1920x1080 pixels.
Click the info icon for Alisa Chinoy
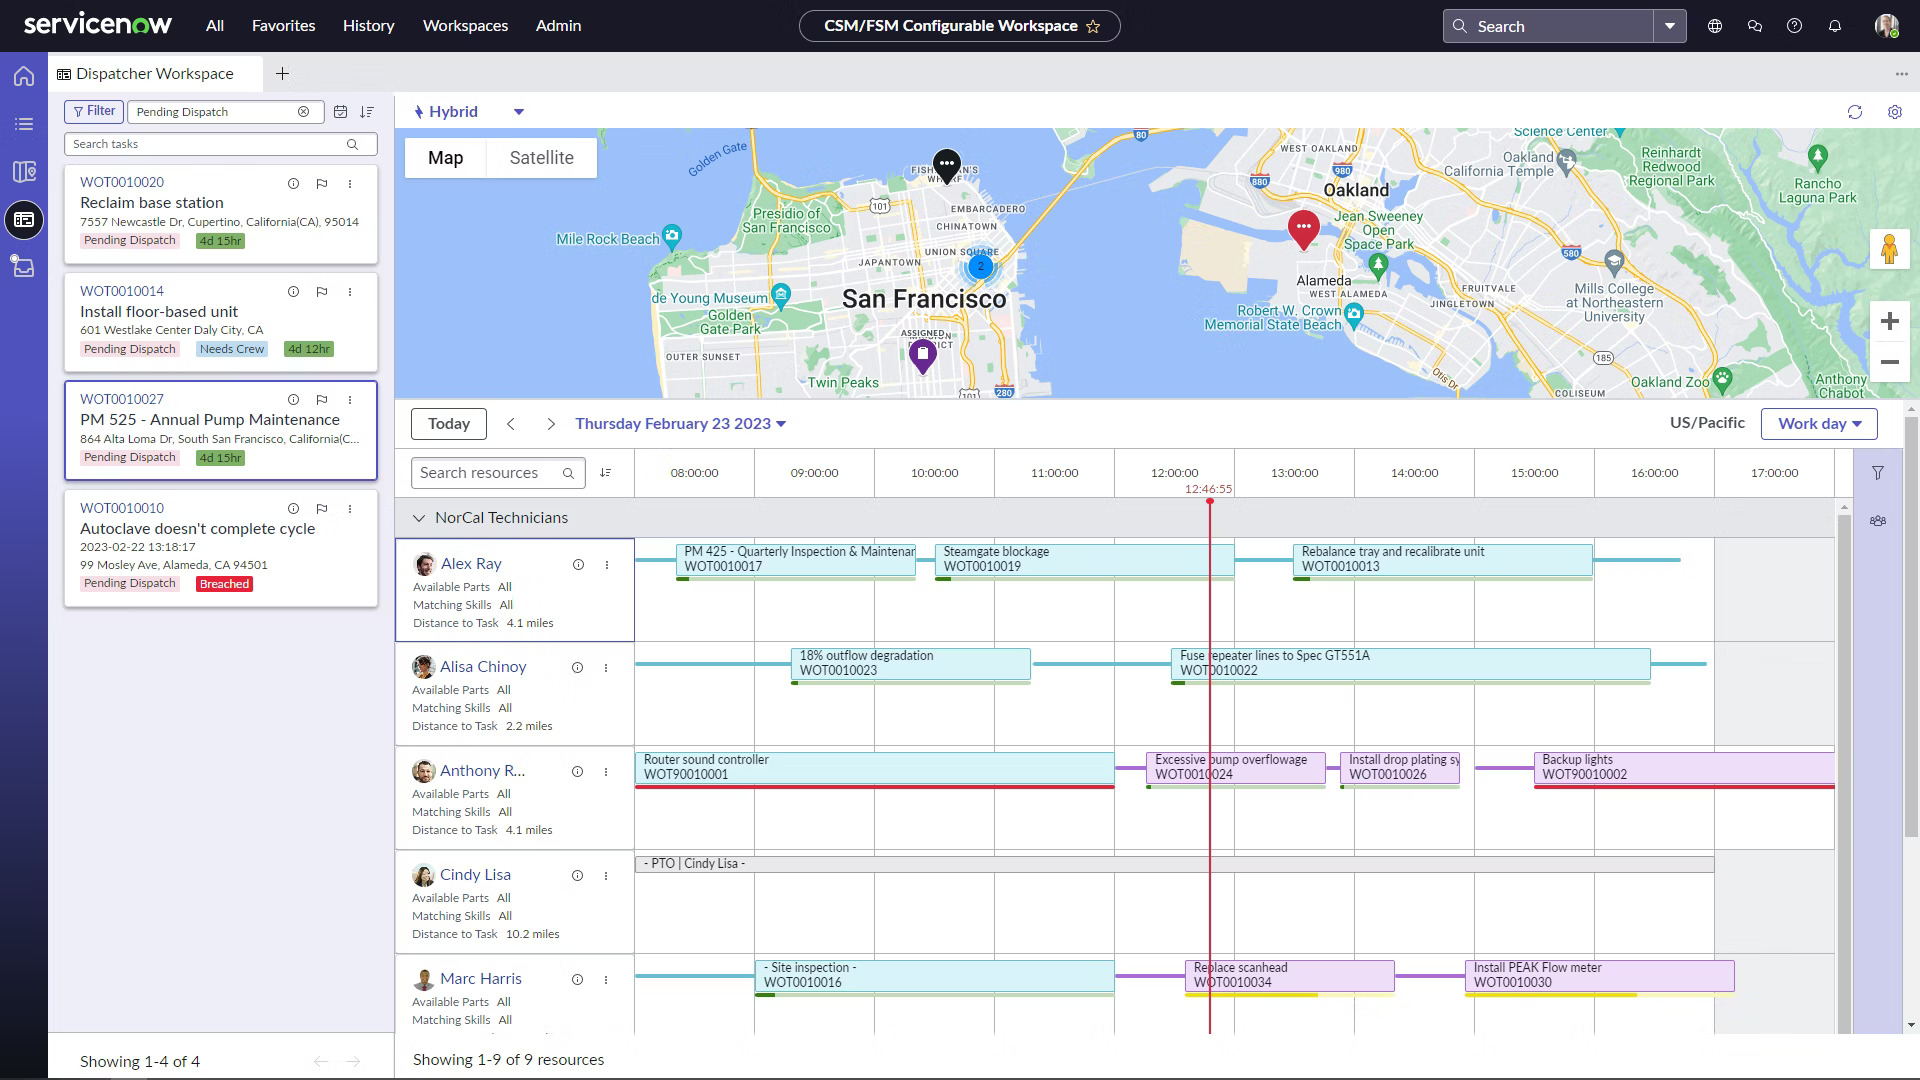(578, 666)
